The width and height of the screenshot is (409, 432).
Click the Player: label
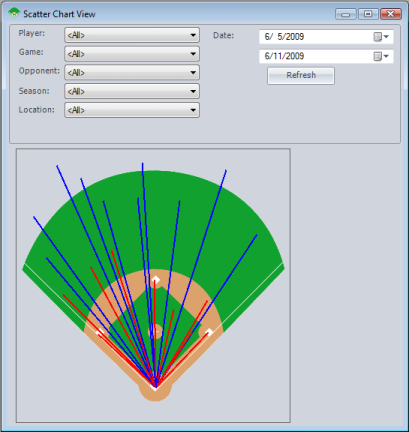32,33
